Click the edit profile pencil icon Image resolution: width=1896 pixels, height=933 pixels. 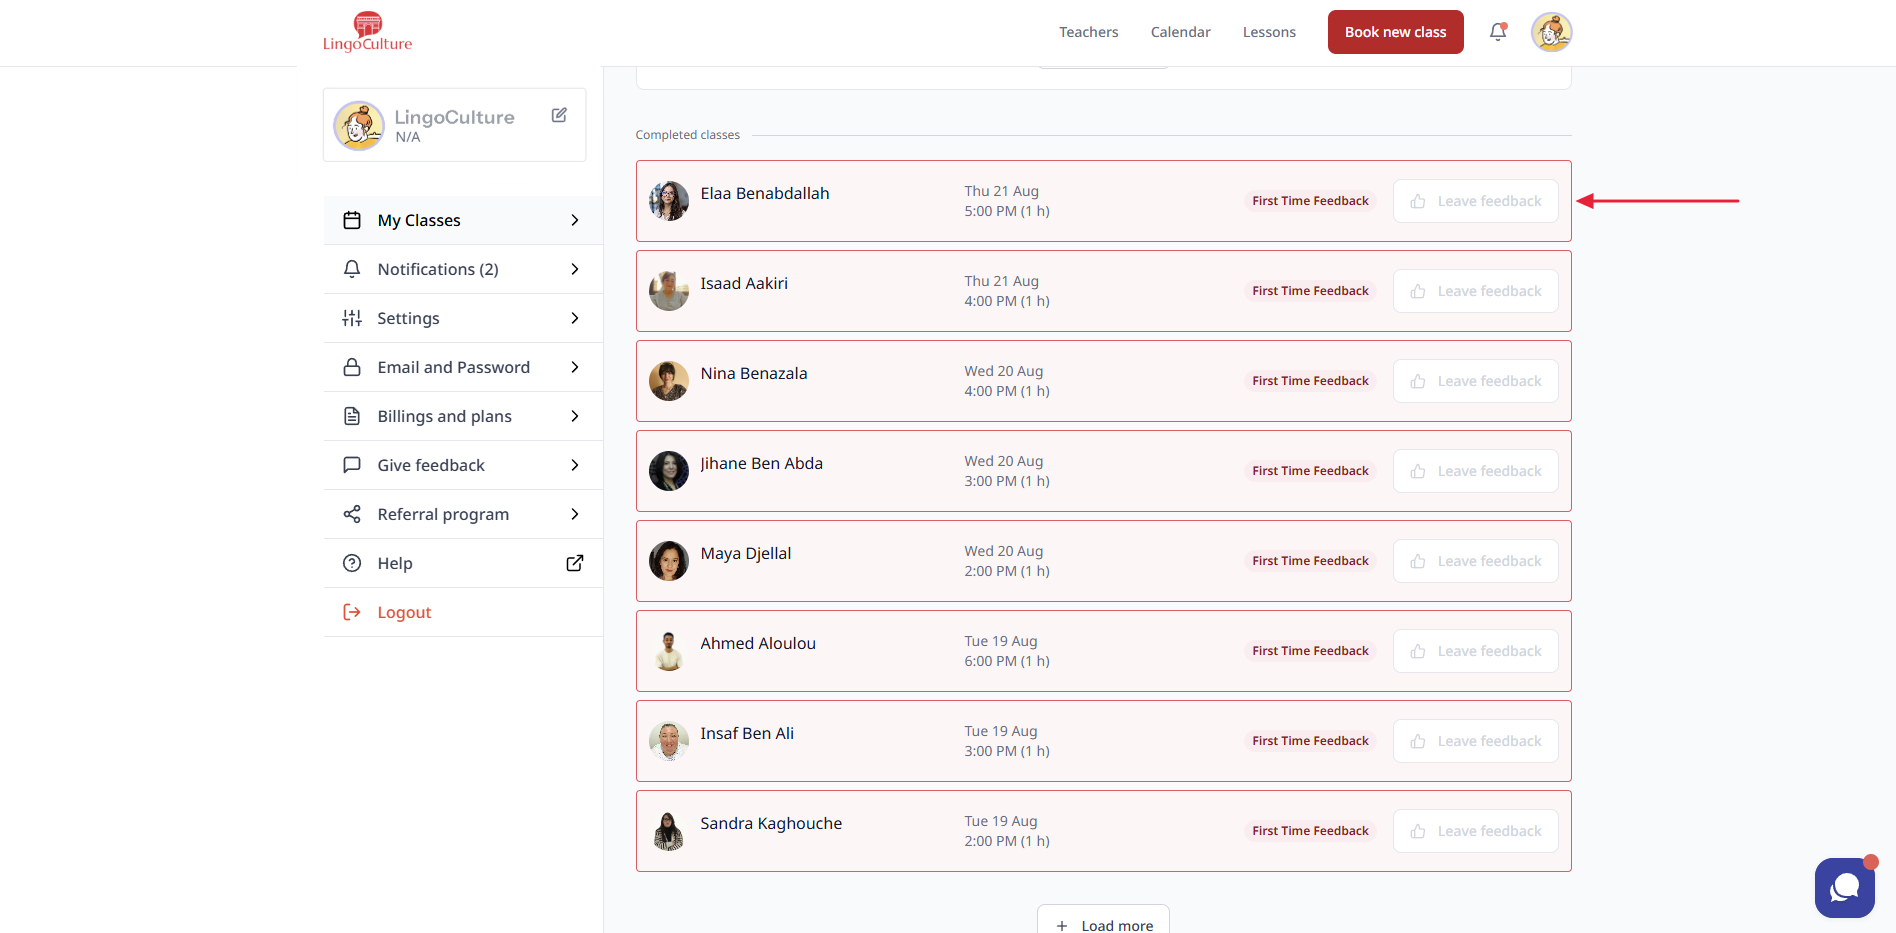tap(559, 115)
